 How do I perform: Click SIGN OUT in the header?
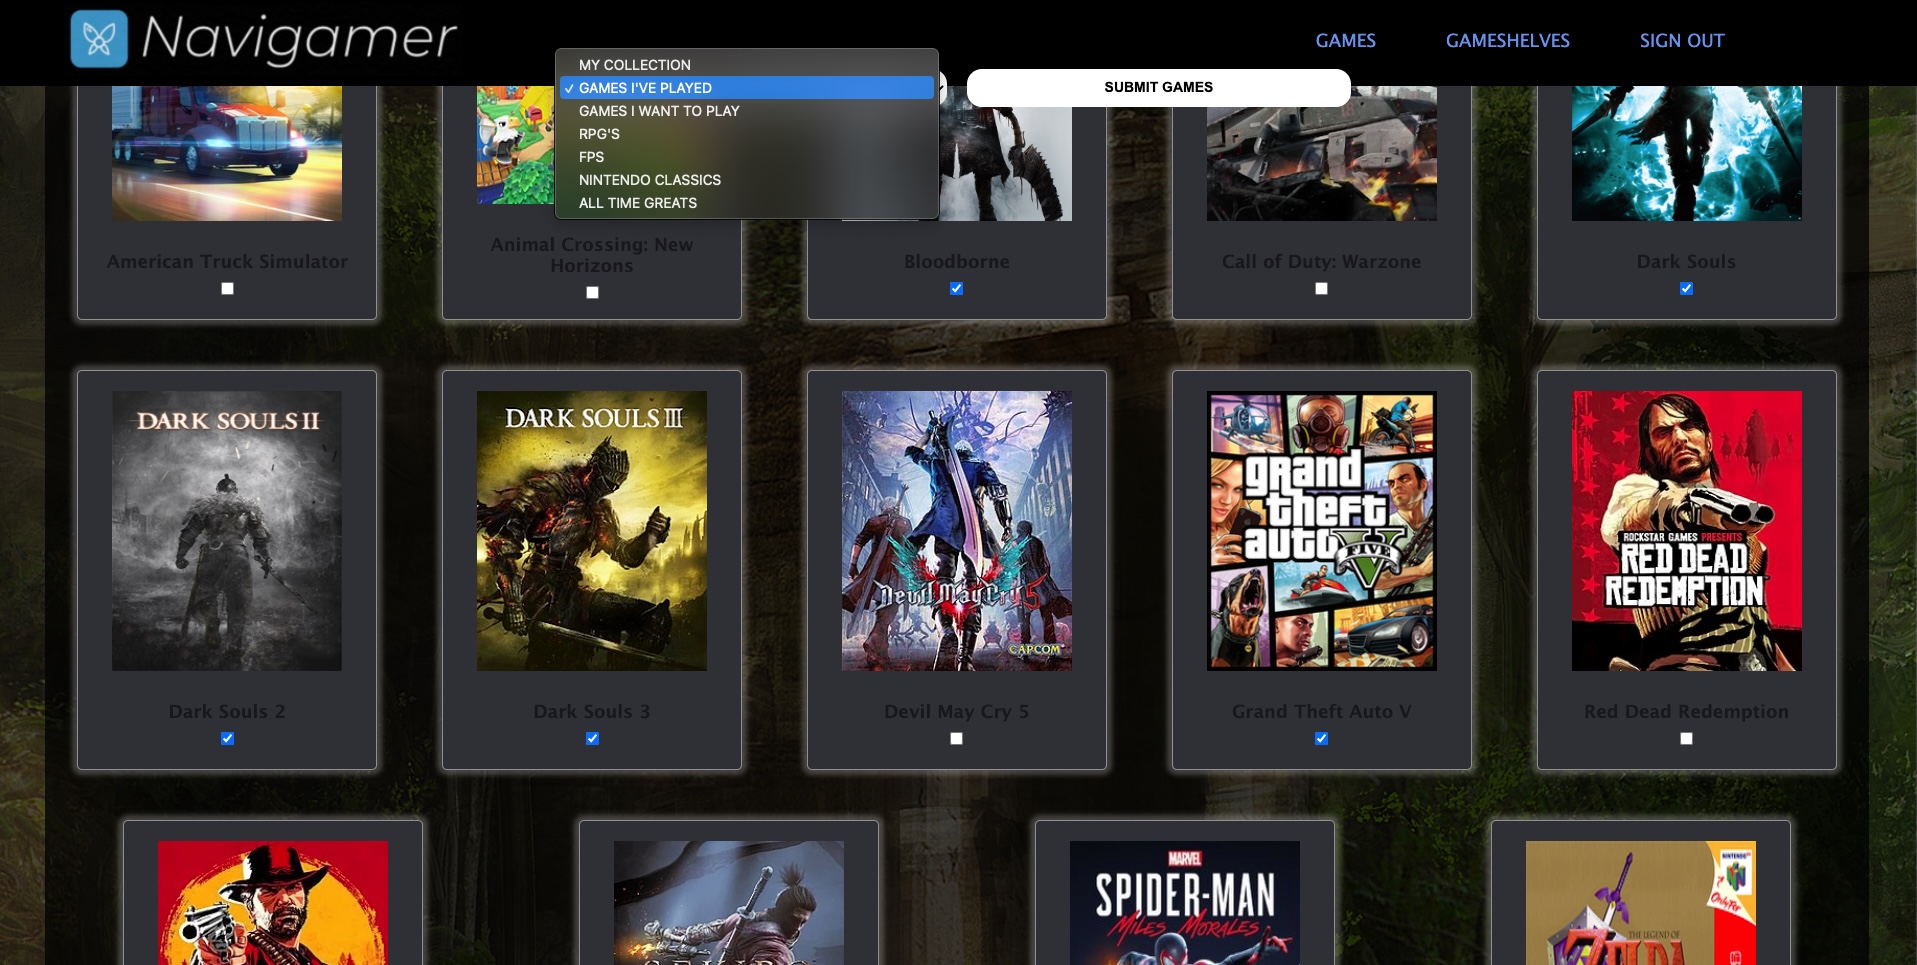coord(1681,41)
